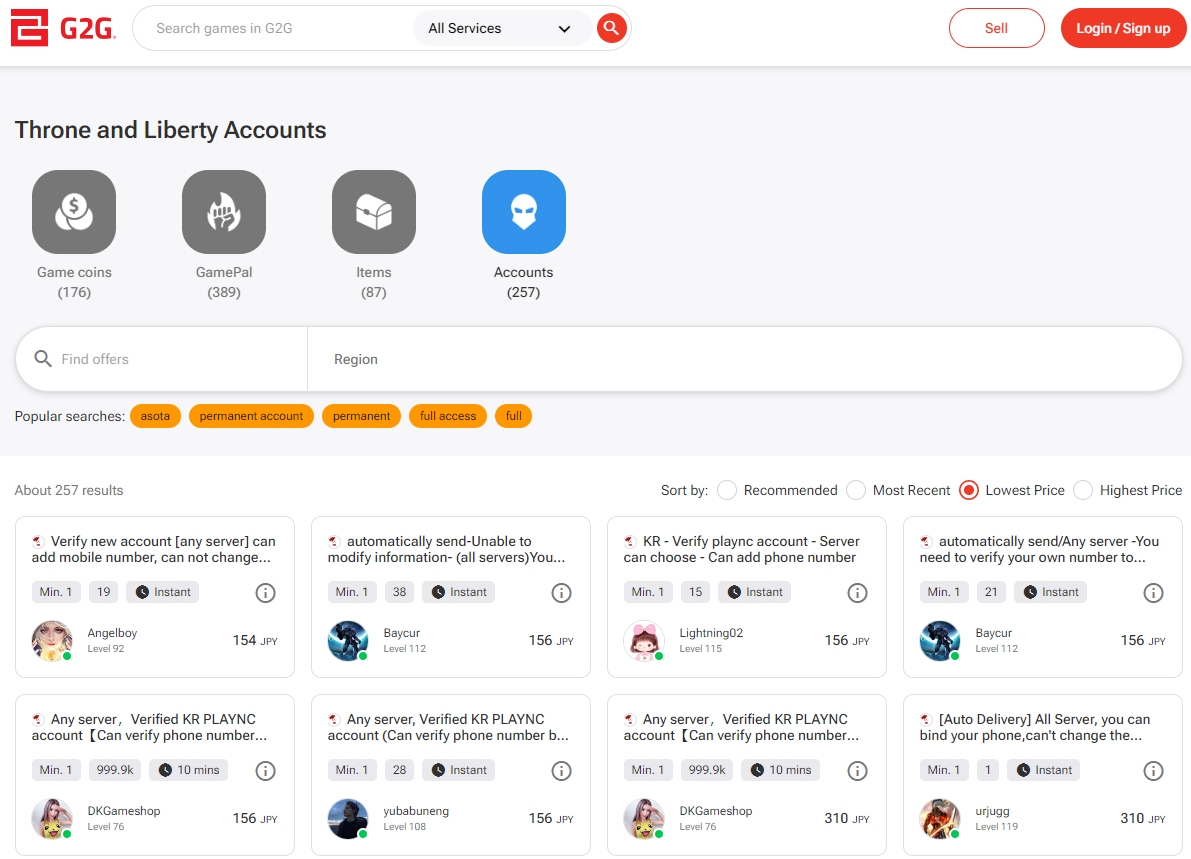Screen dimensions: 1191x859
Task: Click the Accounts (257) label
Action: tap(523, 282)
